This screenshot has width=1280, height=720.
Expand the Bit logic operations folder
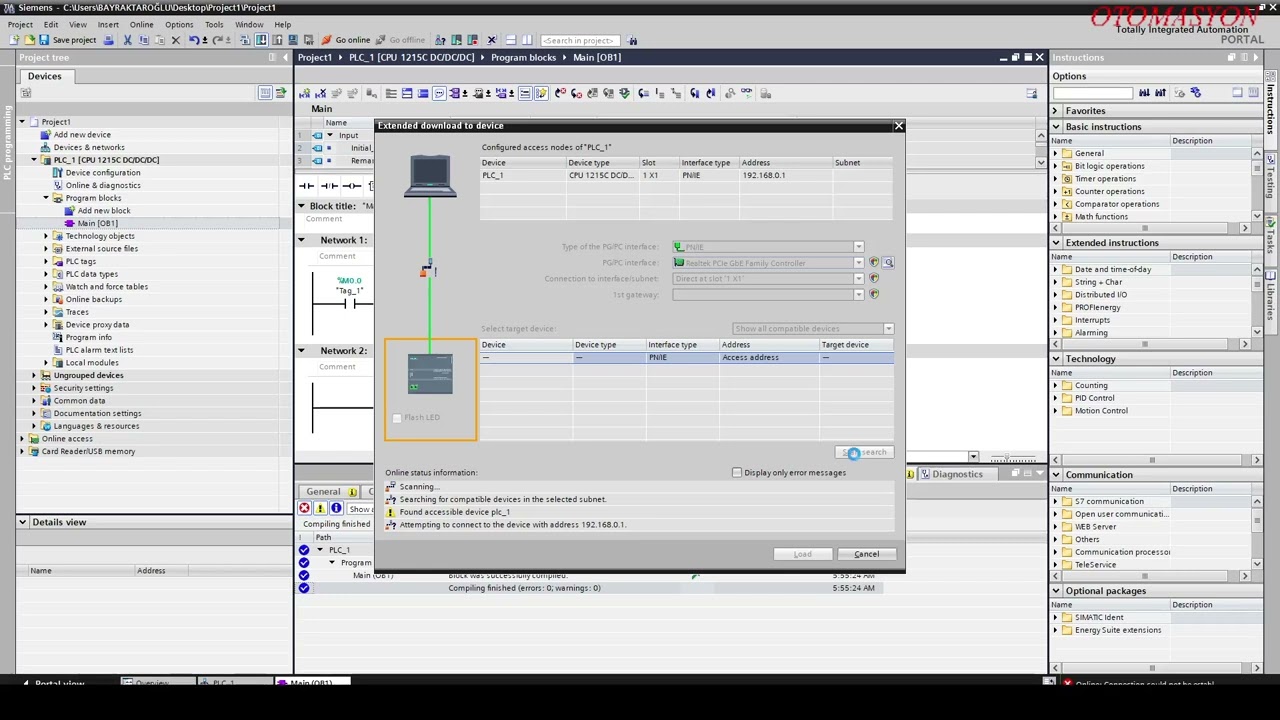pyautogui.click(x=1055, y=166)
